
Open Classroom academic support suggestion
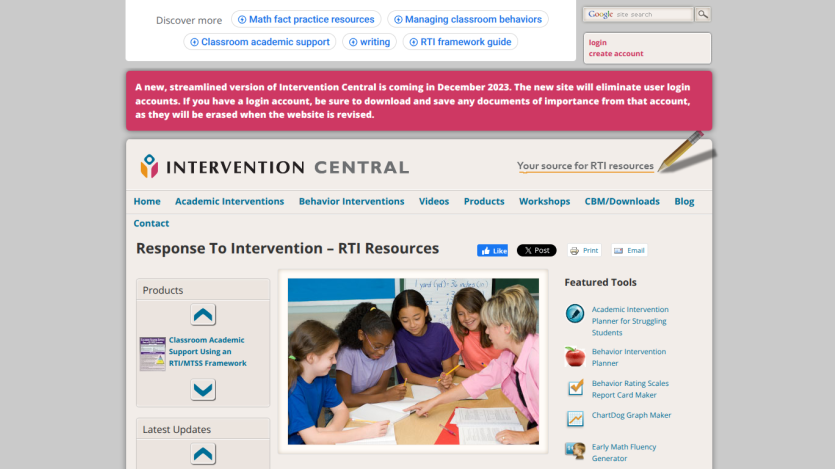coord(260,42)
